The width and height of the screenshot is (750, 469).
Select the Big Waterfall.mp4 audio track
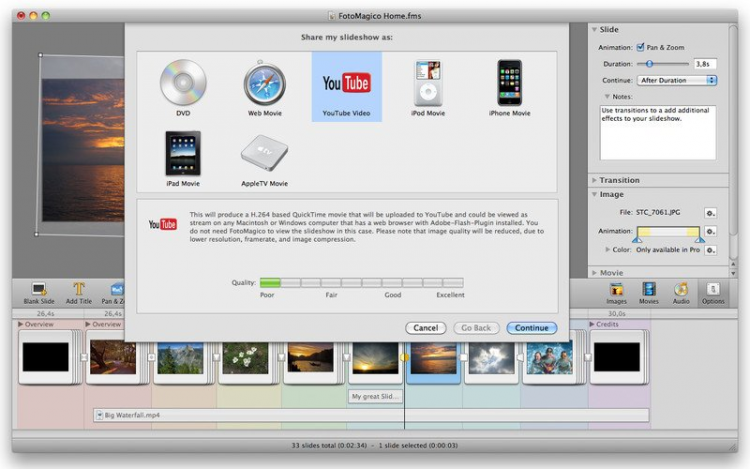pos(371,415)
